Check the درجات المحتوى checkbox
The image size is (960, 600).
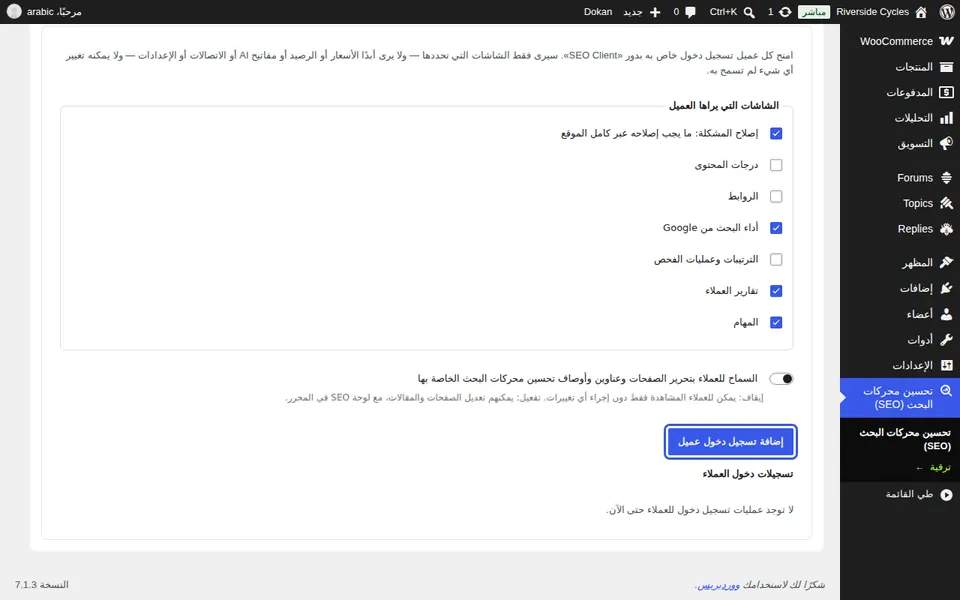[776, 165]
